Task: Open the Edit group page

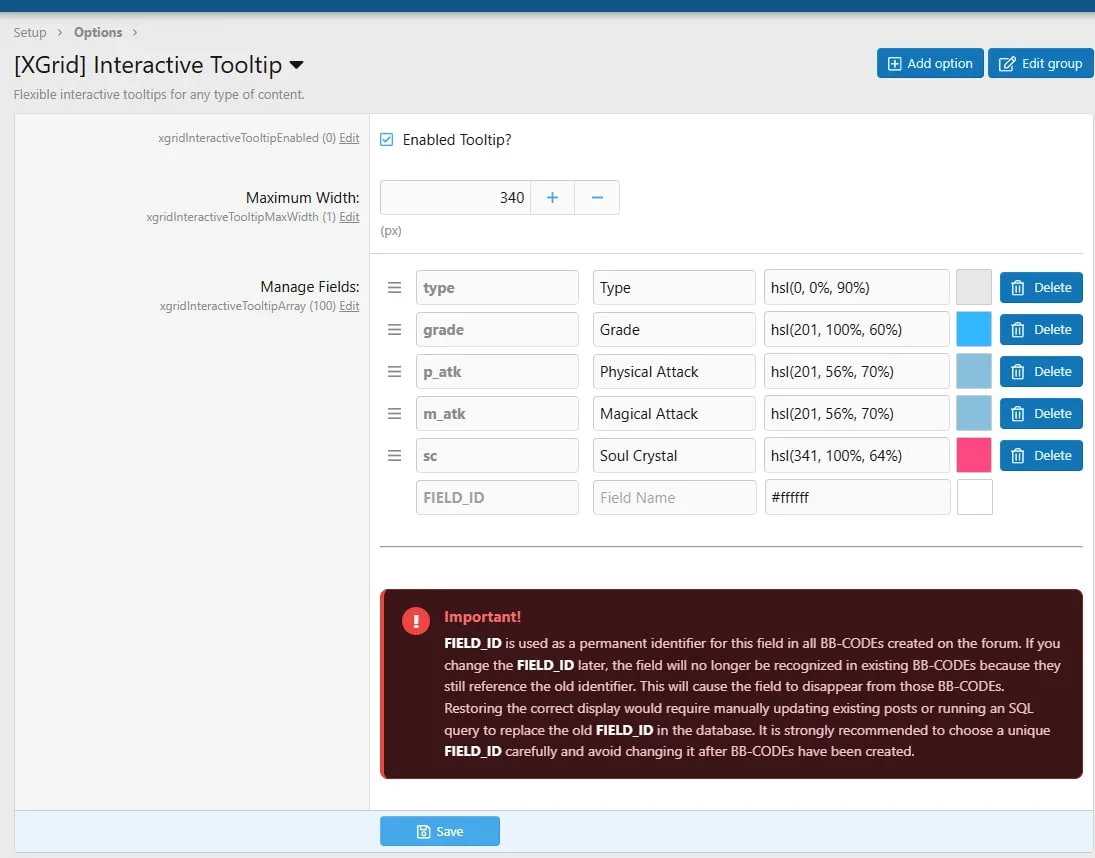Action: pyautogui.click(x=1041, y=64)
